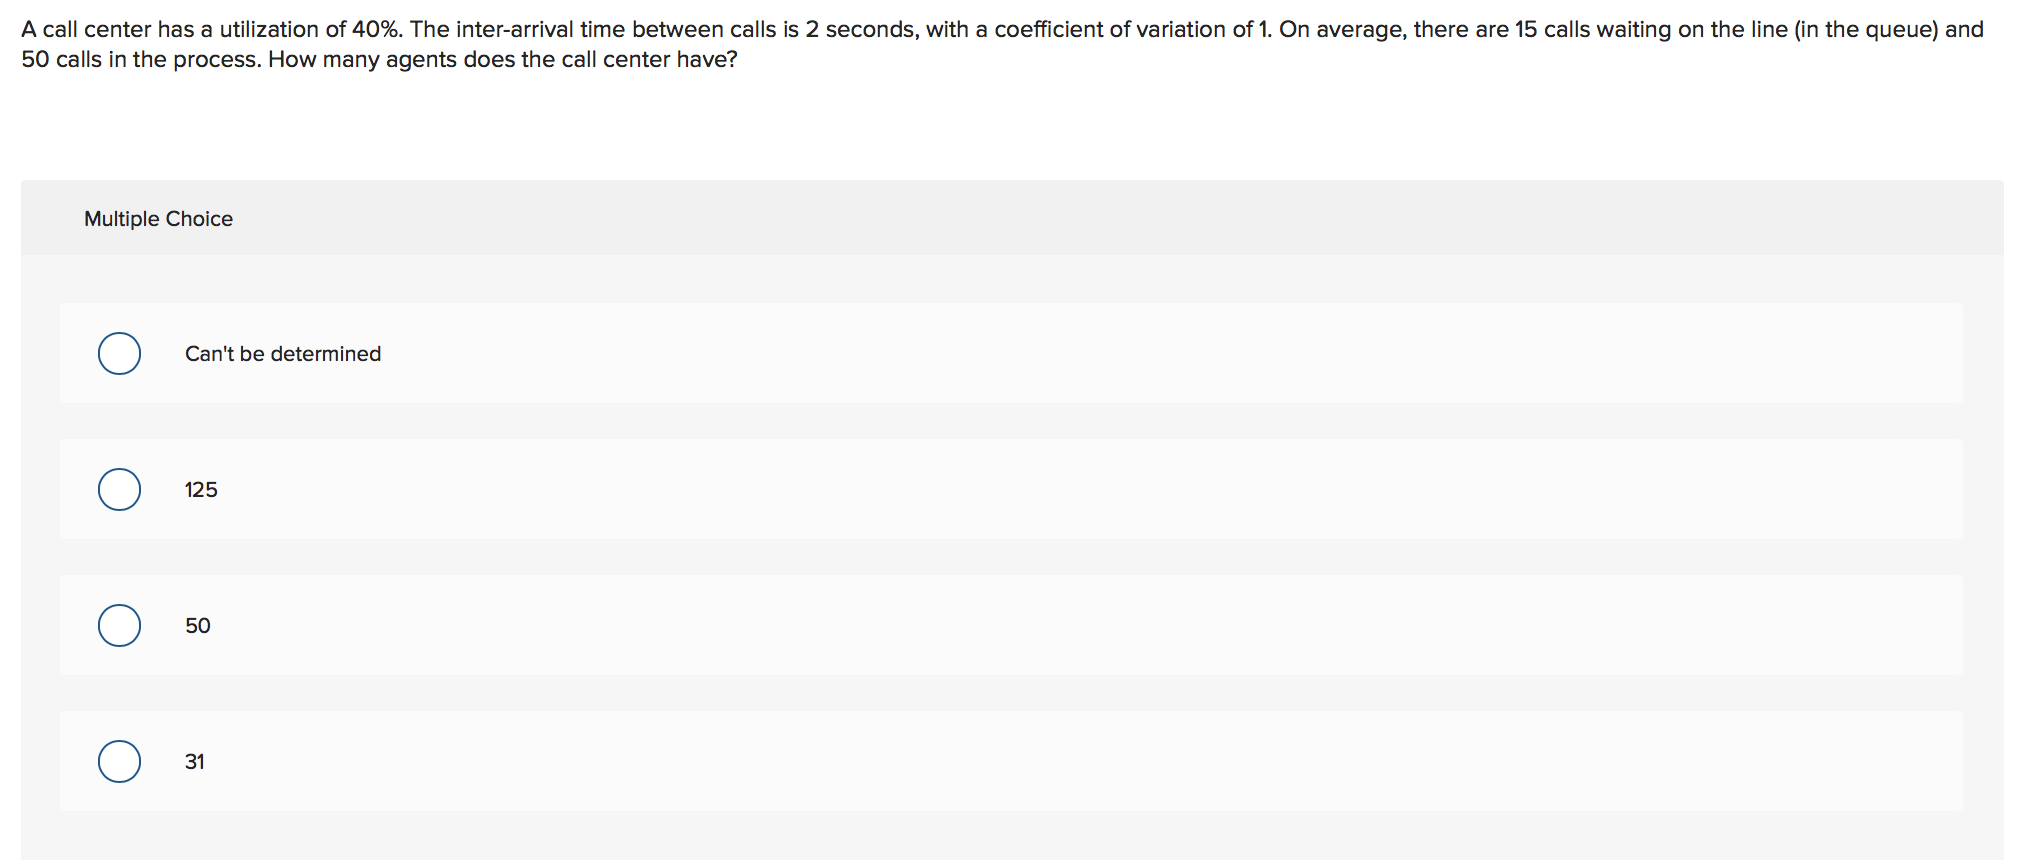
Task: Click the gray bar containing Multiple Choice
Action: [1000, 218]
